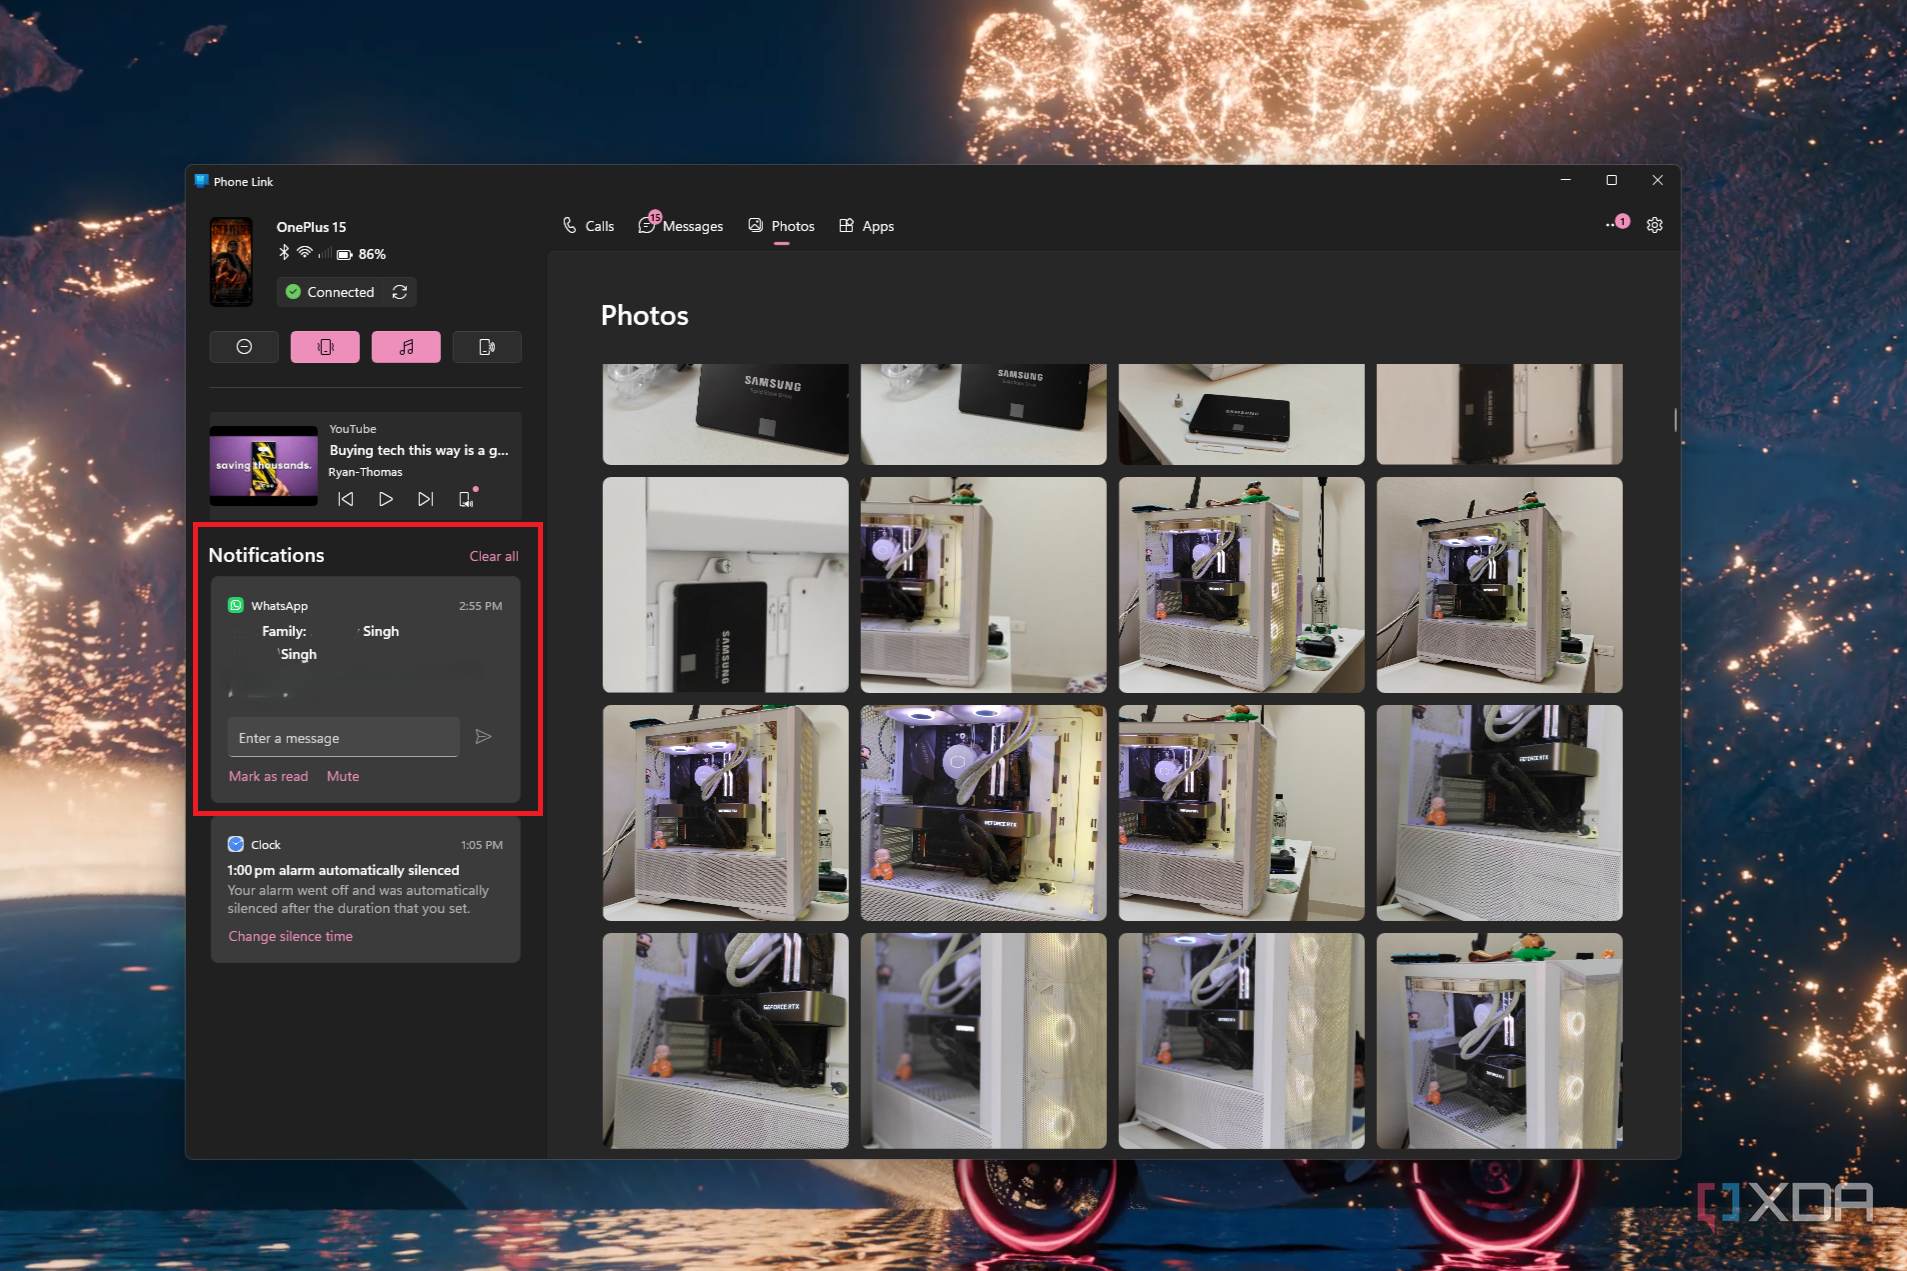Play the YouTube video
1907x1271 pixels.
(x=386, y=499)
